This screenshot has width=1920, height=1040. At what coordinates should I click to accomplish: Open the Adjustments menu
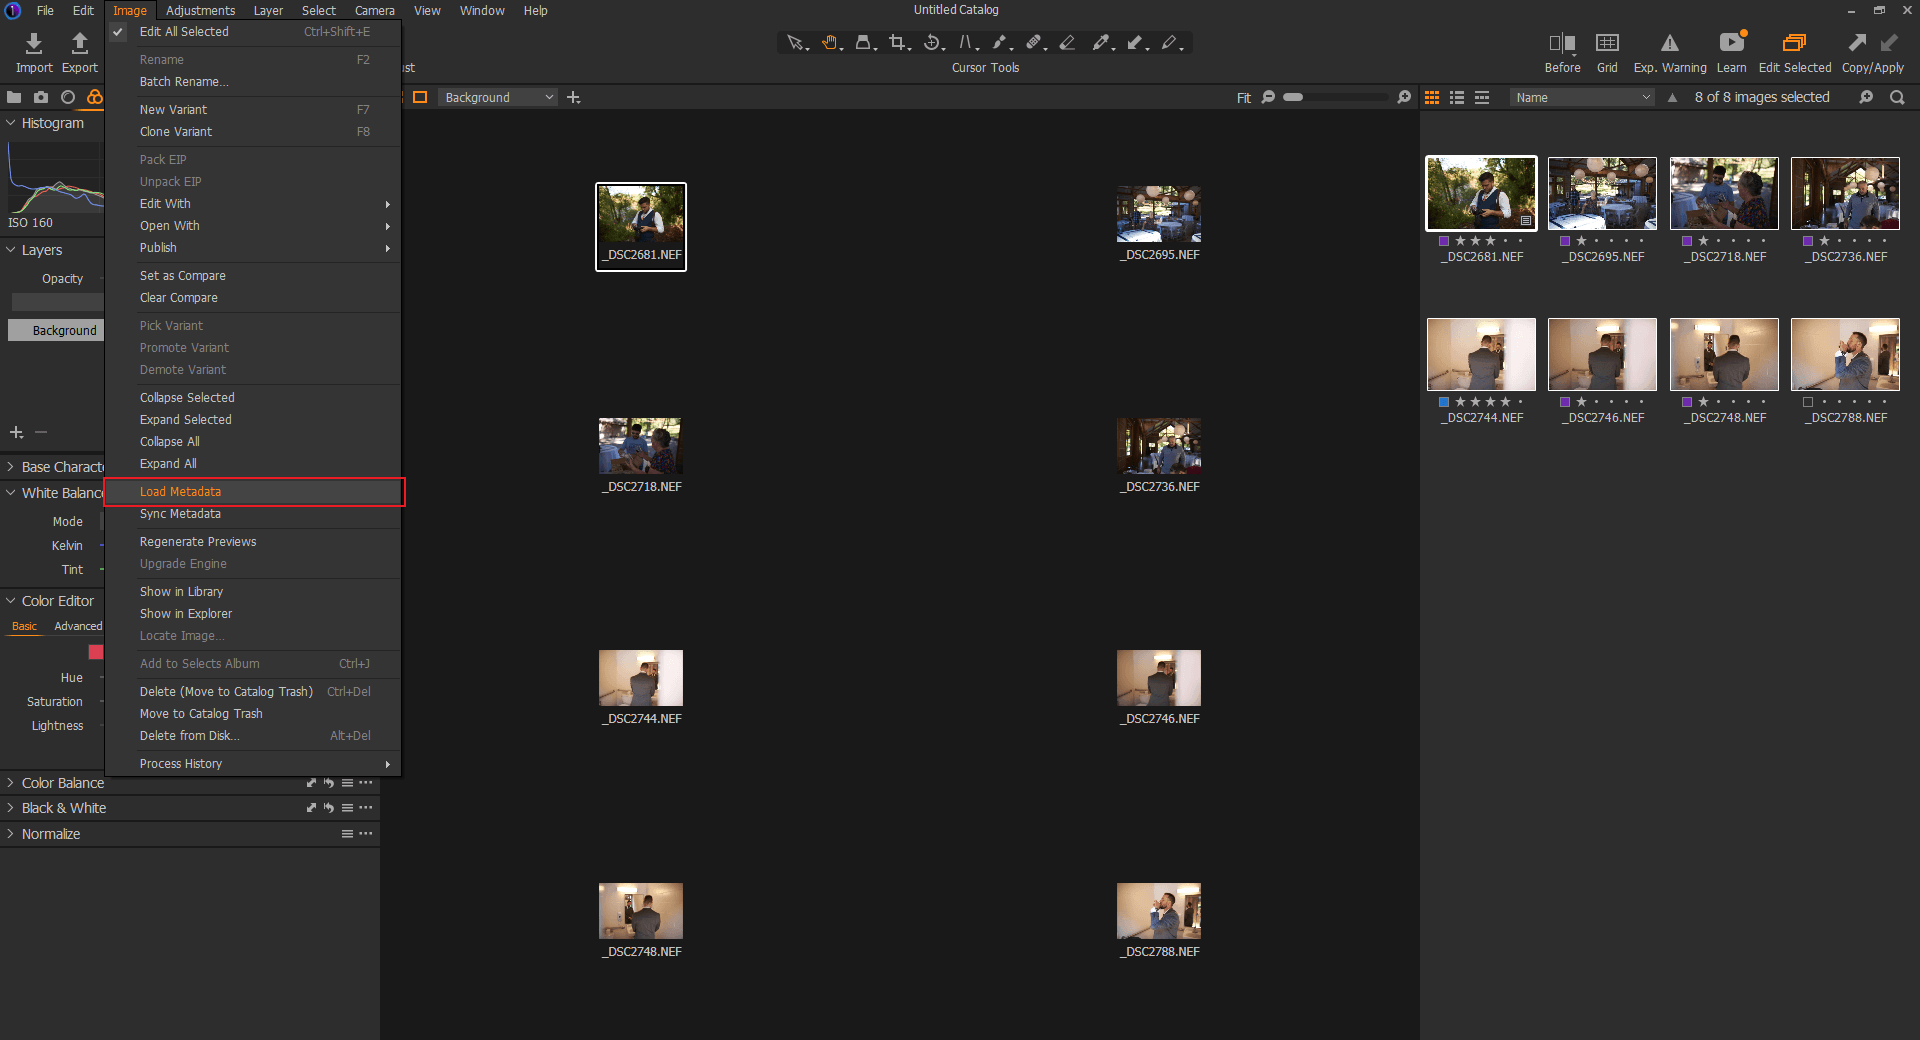pyautogui.click(x=200, y=10)
